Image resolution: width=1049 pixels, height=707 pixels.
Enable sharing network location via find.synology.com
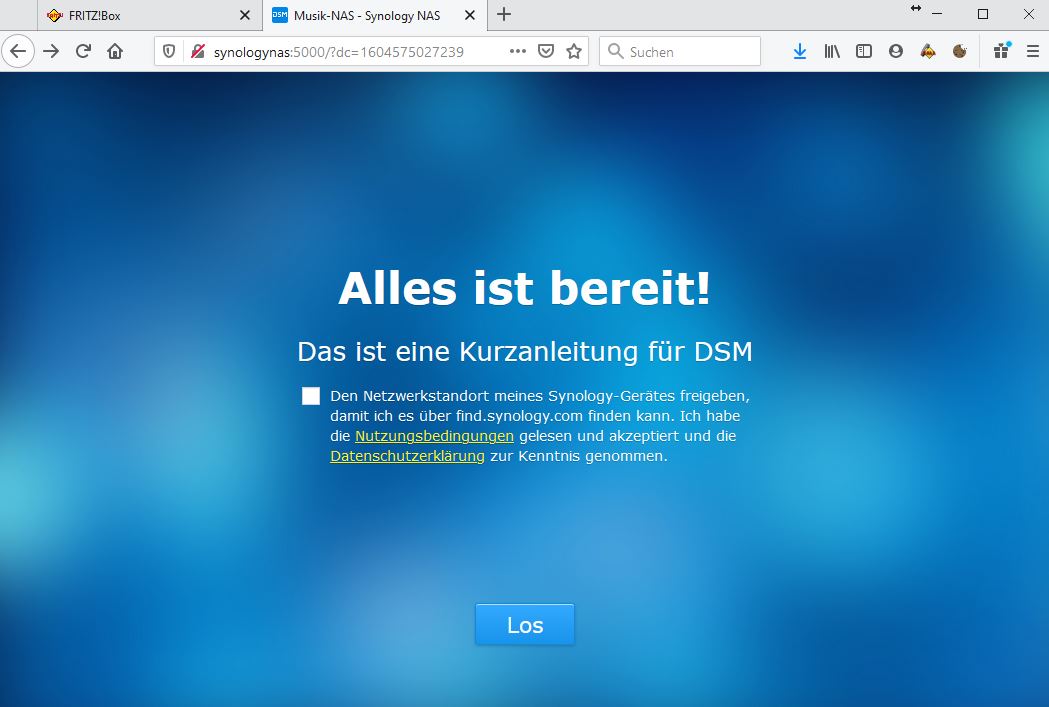tap(310, 396)
